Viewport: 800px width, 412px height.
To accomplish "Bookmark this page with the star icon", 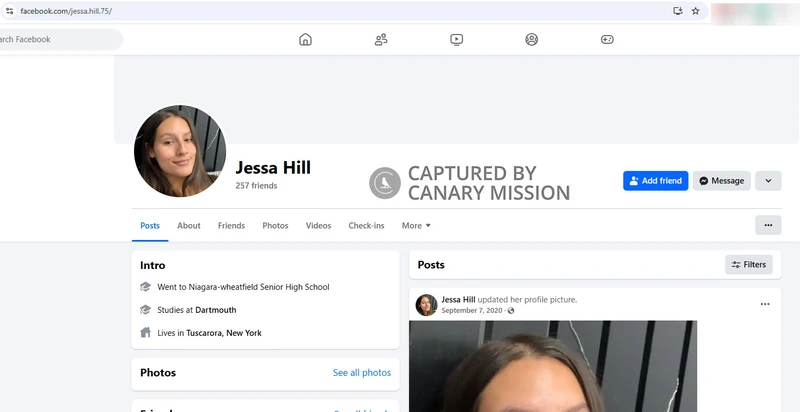I will (x=695, y=11).
